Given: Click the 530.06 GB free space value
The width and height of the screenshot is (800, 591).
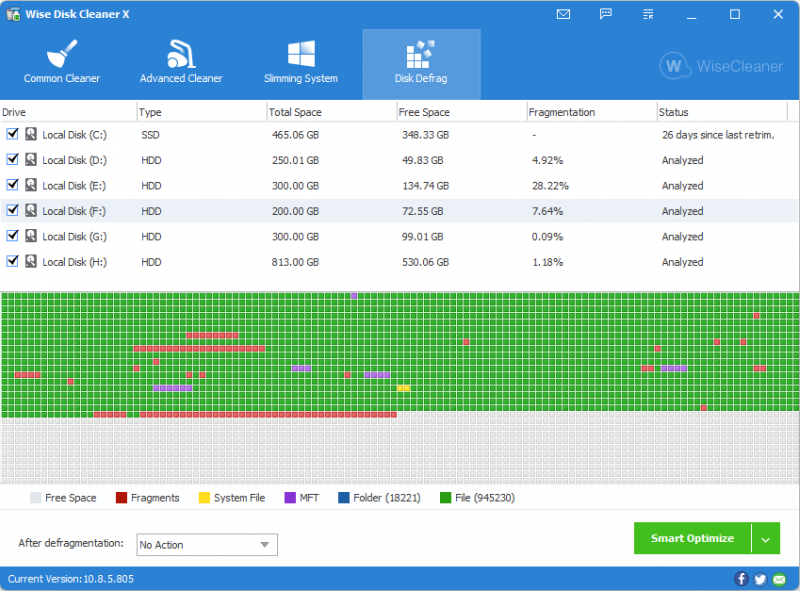Looking at the screenshot, I should (426, 262).
